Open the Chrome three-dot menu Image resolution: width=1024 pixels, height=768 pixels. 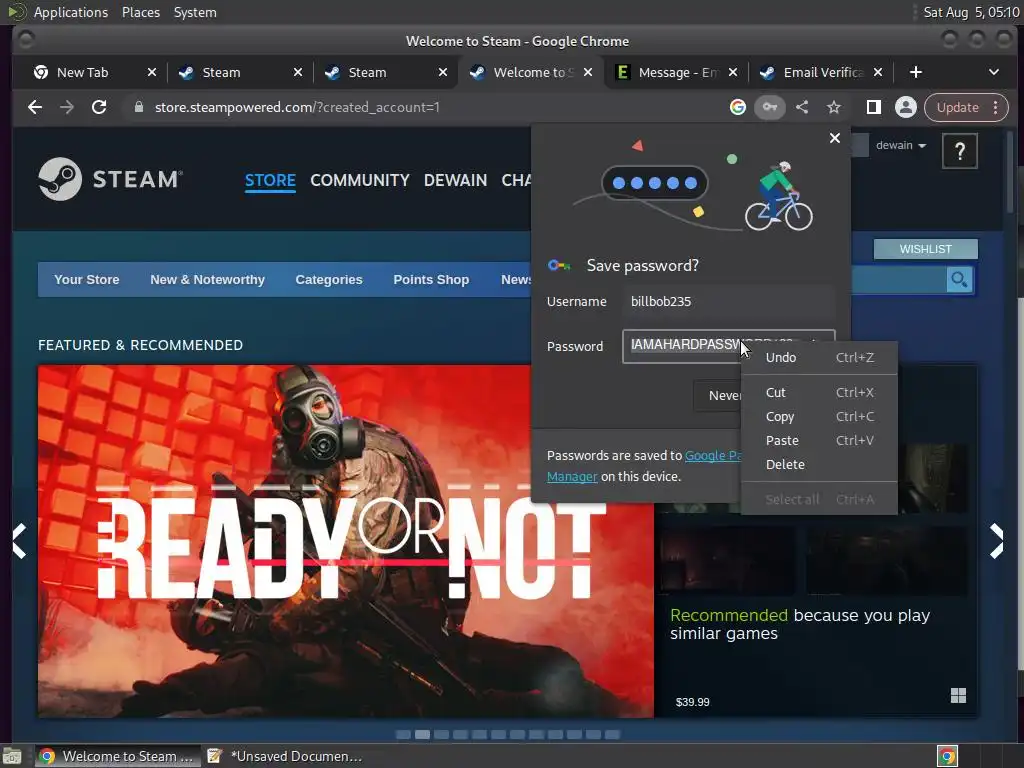[996, 107]
